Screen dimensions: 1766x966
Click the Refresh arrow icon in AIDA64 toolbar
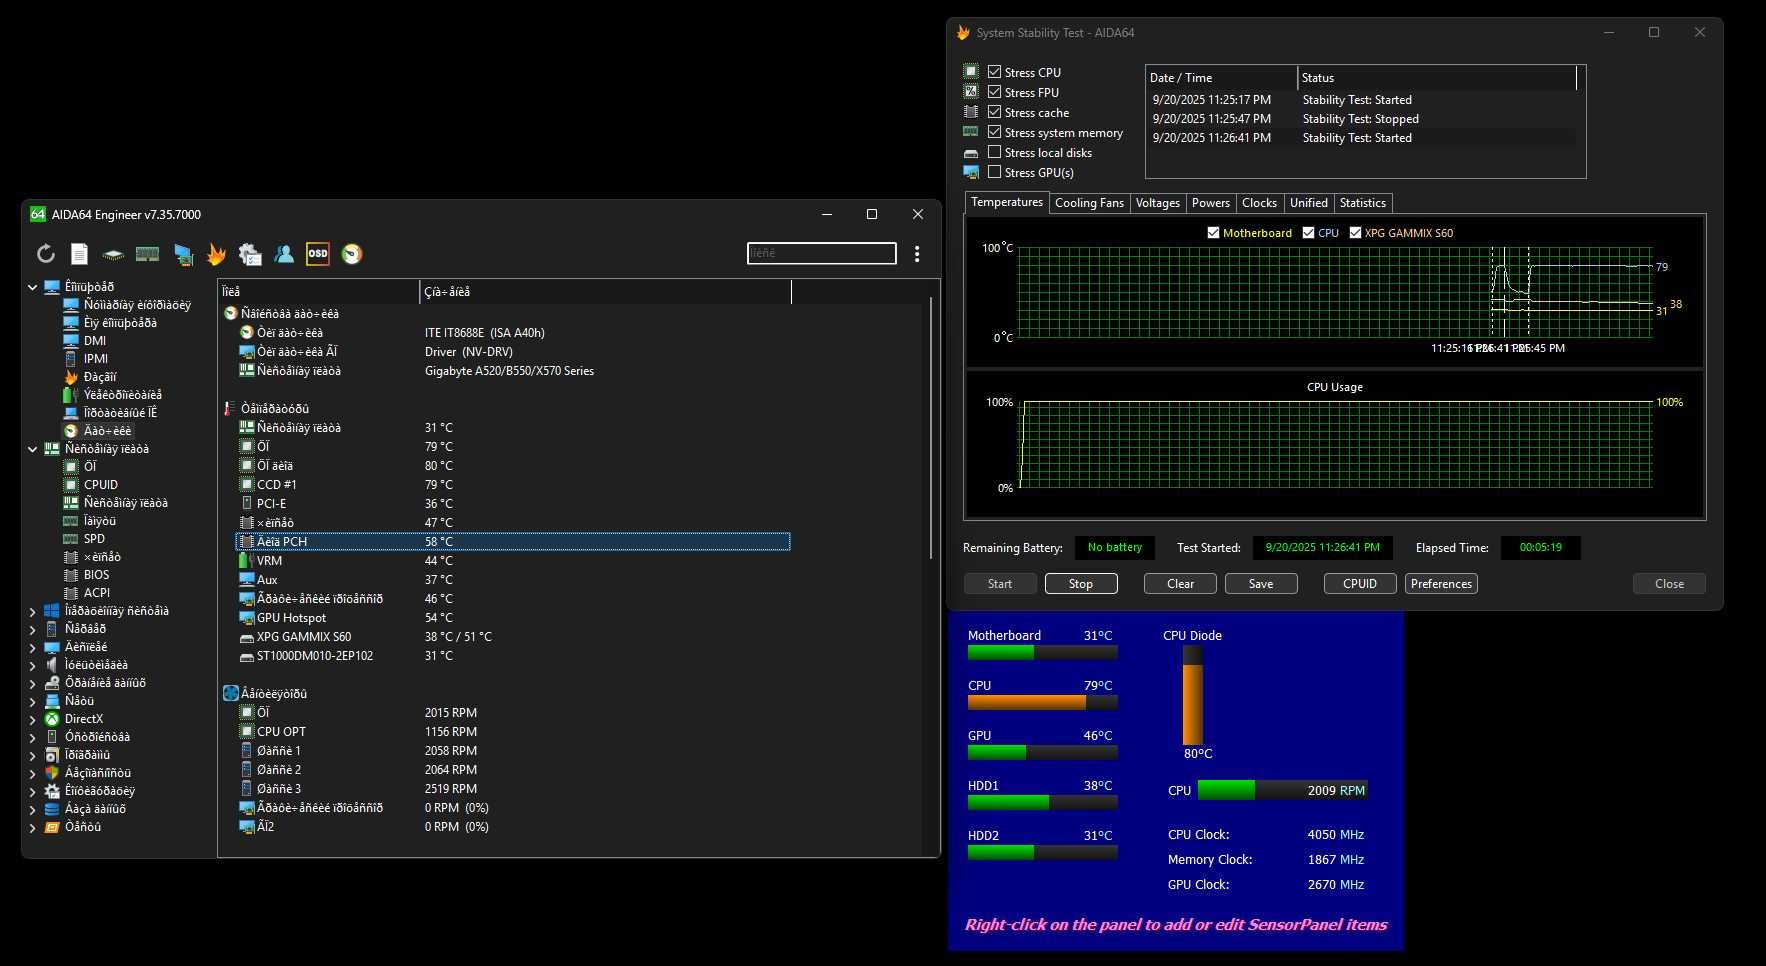tap(46, 254)
